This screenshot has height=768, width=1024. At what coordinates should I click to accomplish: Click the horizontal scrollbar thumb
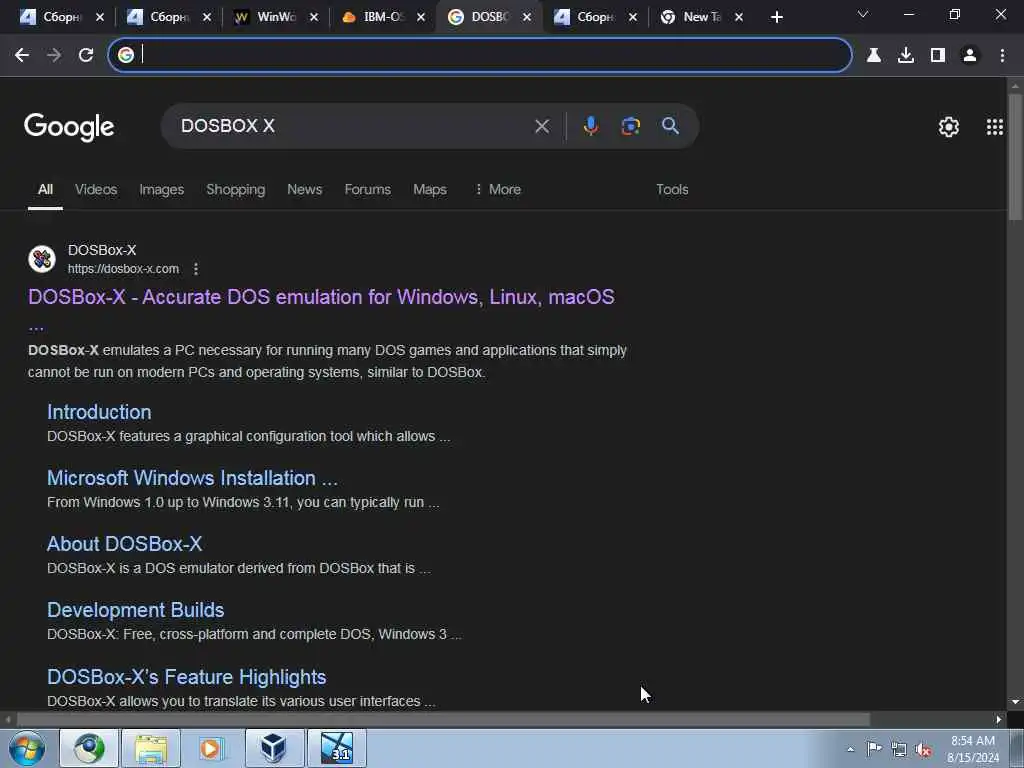click(442, 720)
